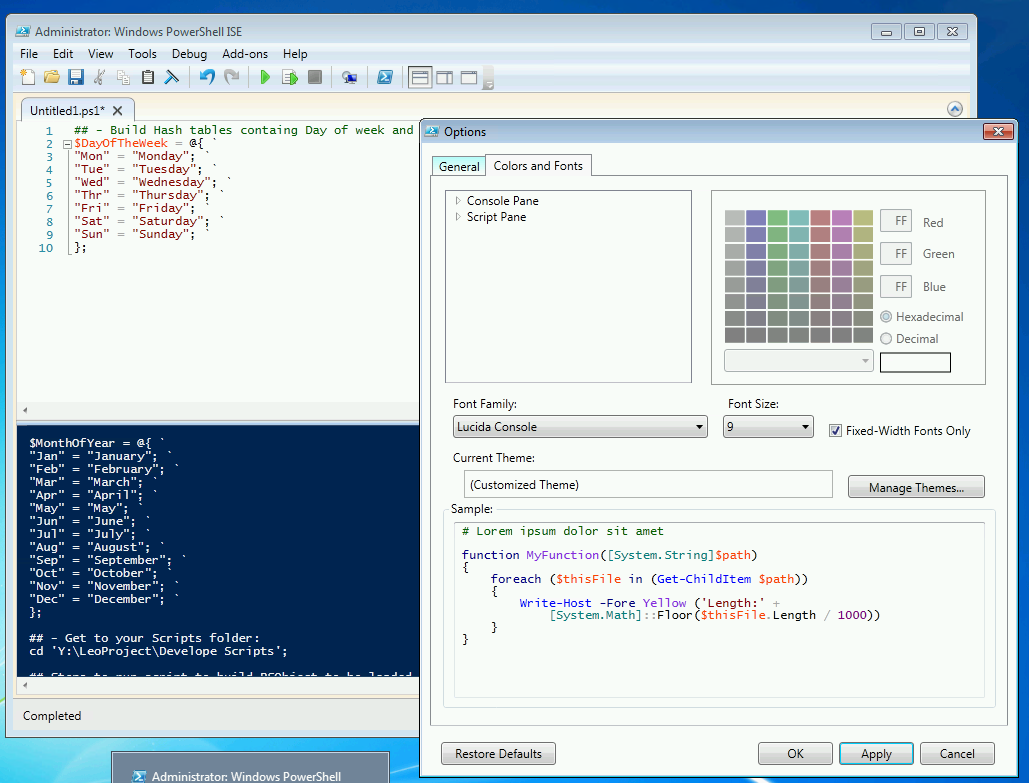Cancel the Options dialog
This screenshot has width=1029, height=783.
[x=957, y=753]
